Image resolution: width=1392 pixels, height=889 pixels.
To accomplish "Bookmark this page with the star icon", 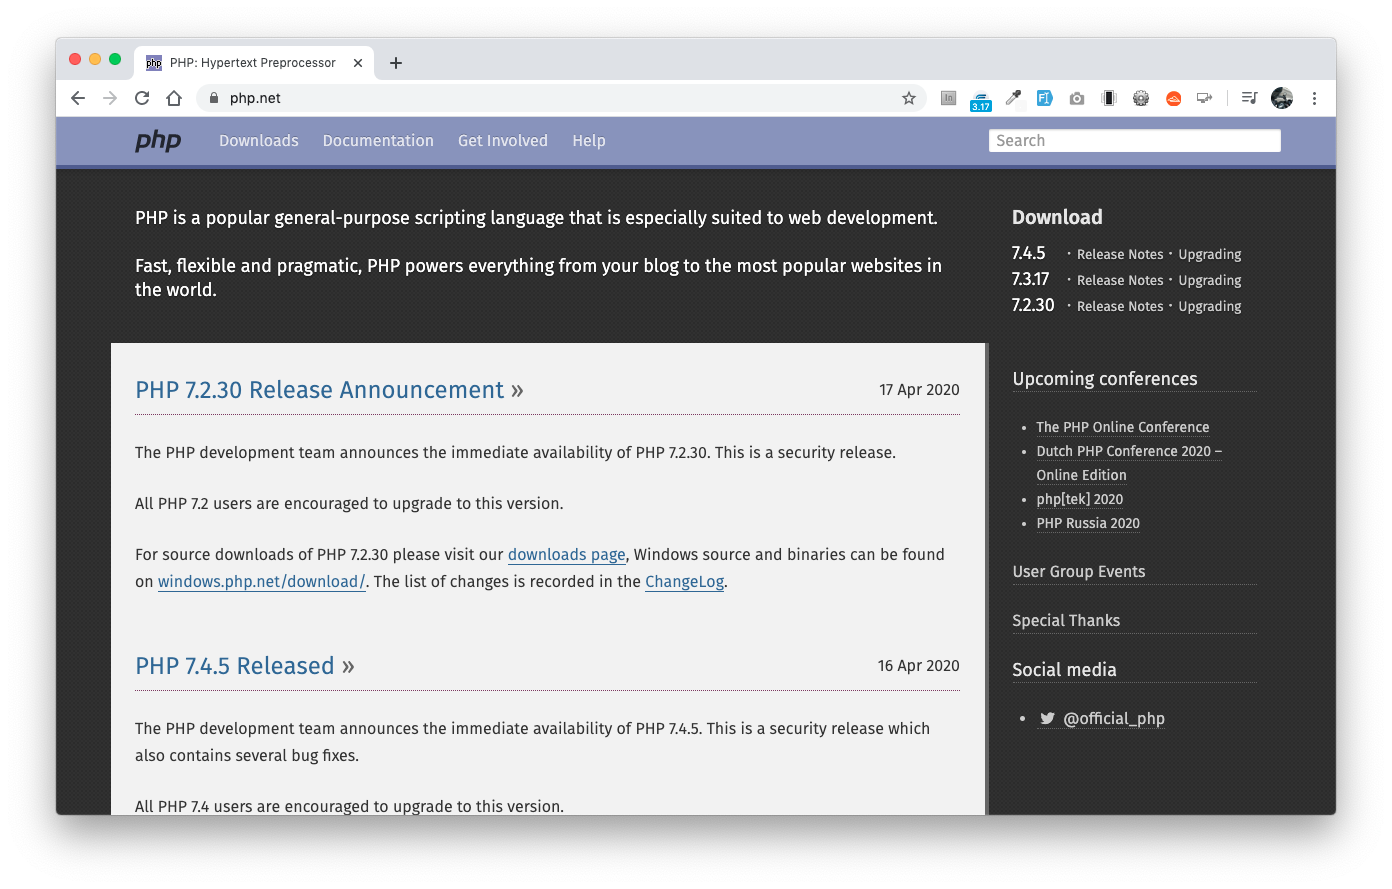I will coord(909,98).
